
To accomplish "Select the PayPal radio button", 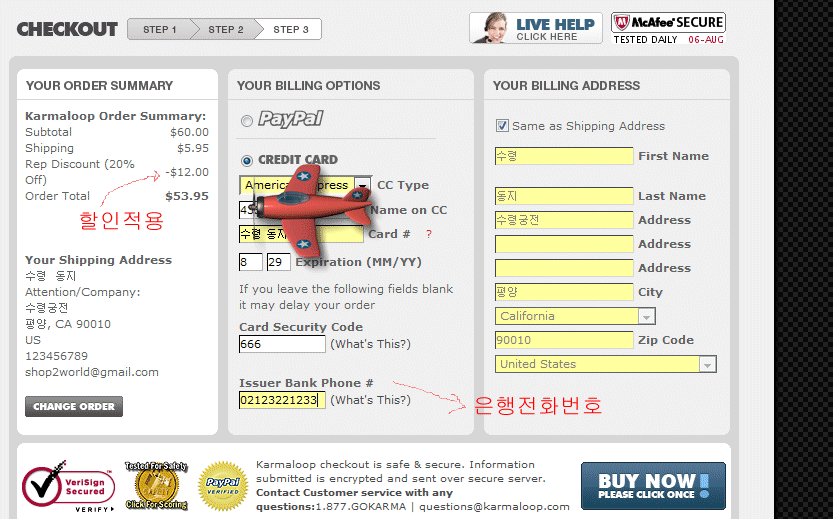I will [x=246, y=121].
